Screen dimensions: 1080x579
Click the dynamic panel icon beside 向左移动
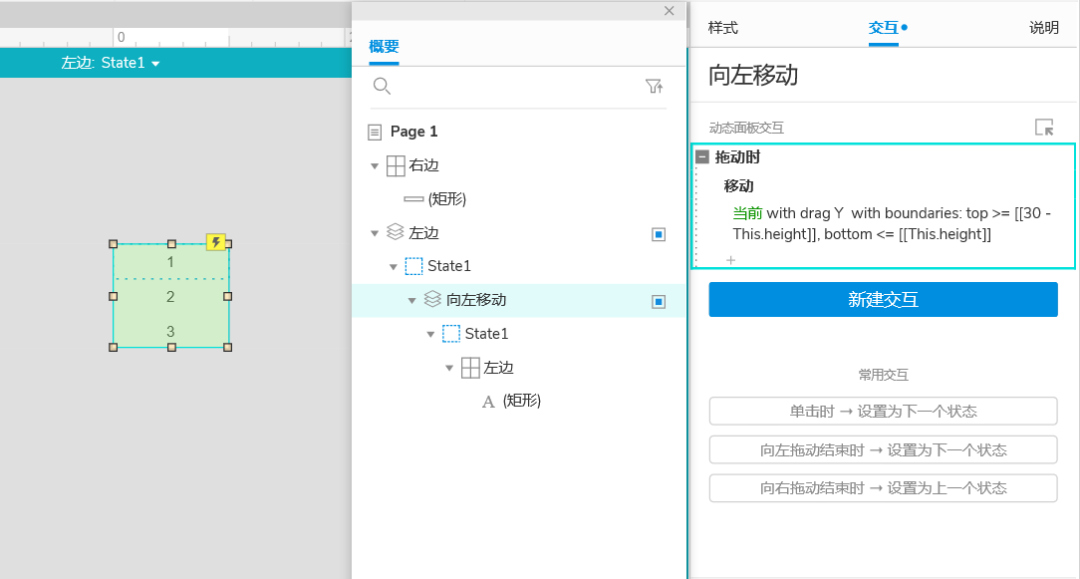click(x=432, y=299)
